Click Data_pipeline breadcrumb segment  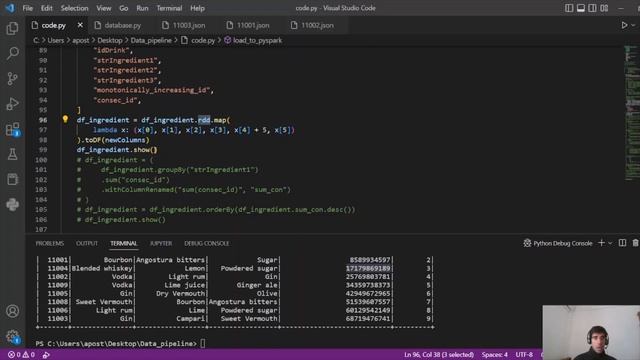pos(151,40)
